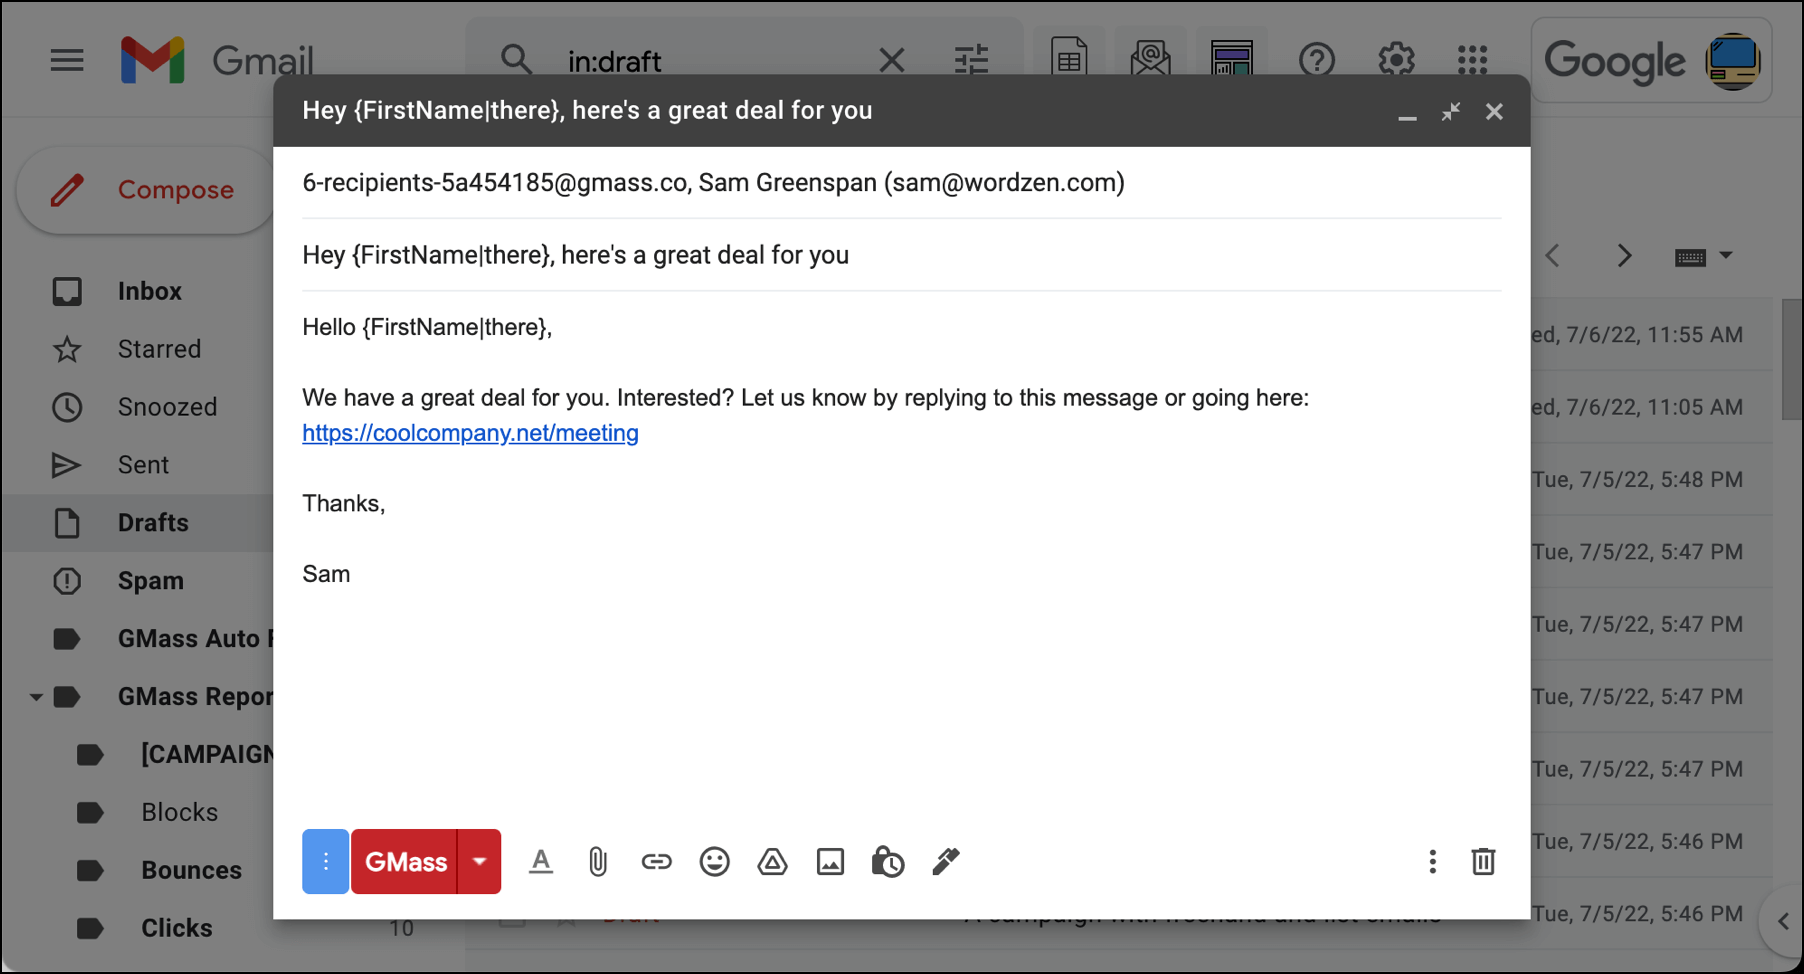Viewport: 1804px width, 974px height.
Task: Attach files with paperclip icon
Action: [598, 861]
